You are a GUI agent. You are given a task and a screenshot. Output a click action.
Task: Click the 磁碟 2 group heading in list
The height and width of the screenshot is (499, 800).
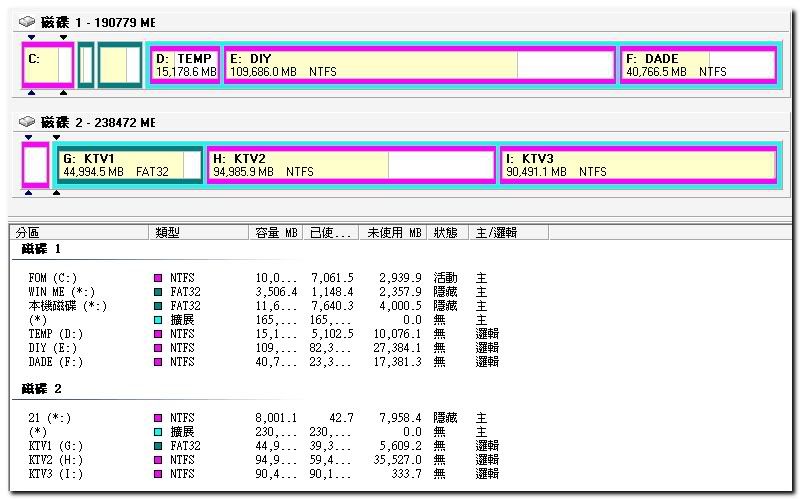coord(41,389)
